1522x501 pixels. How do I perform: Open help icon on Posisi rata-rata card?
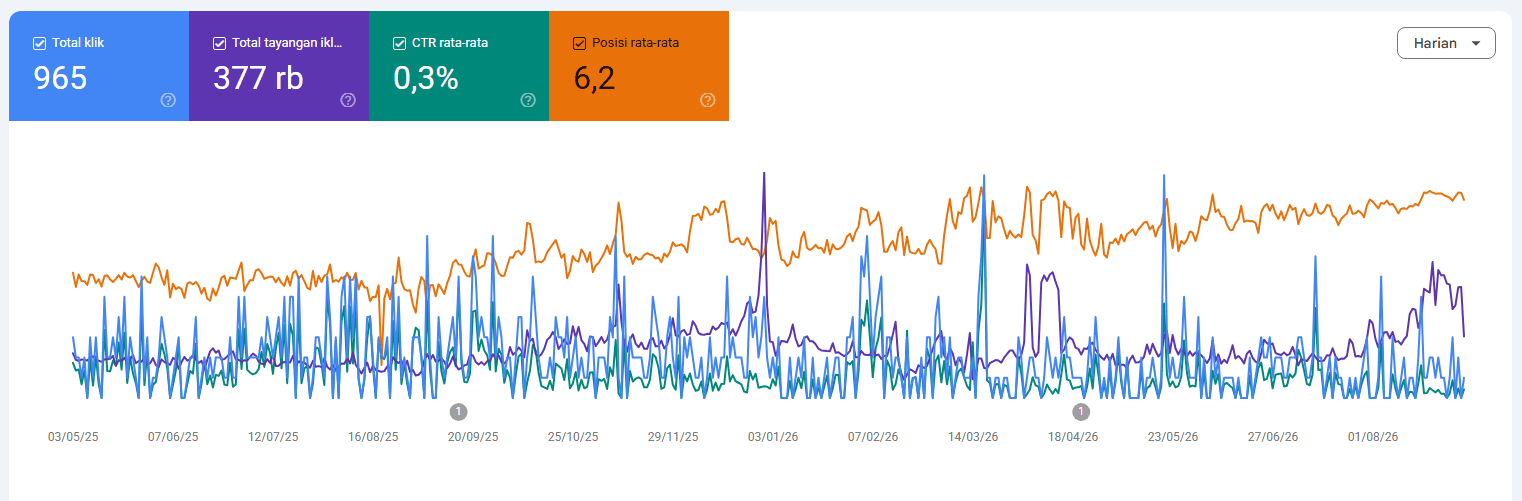[x=708, y=100]
